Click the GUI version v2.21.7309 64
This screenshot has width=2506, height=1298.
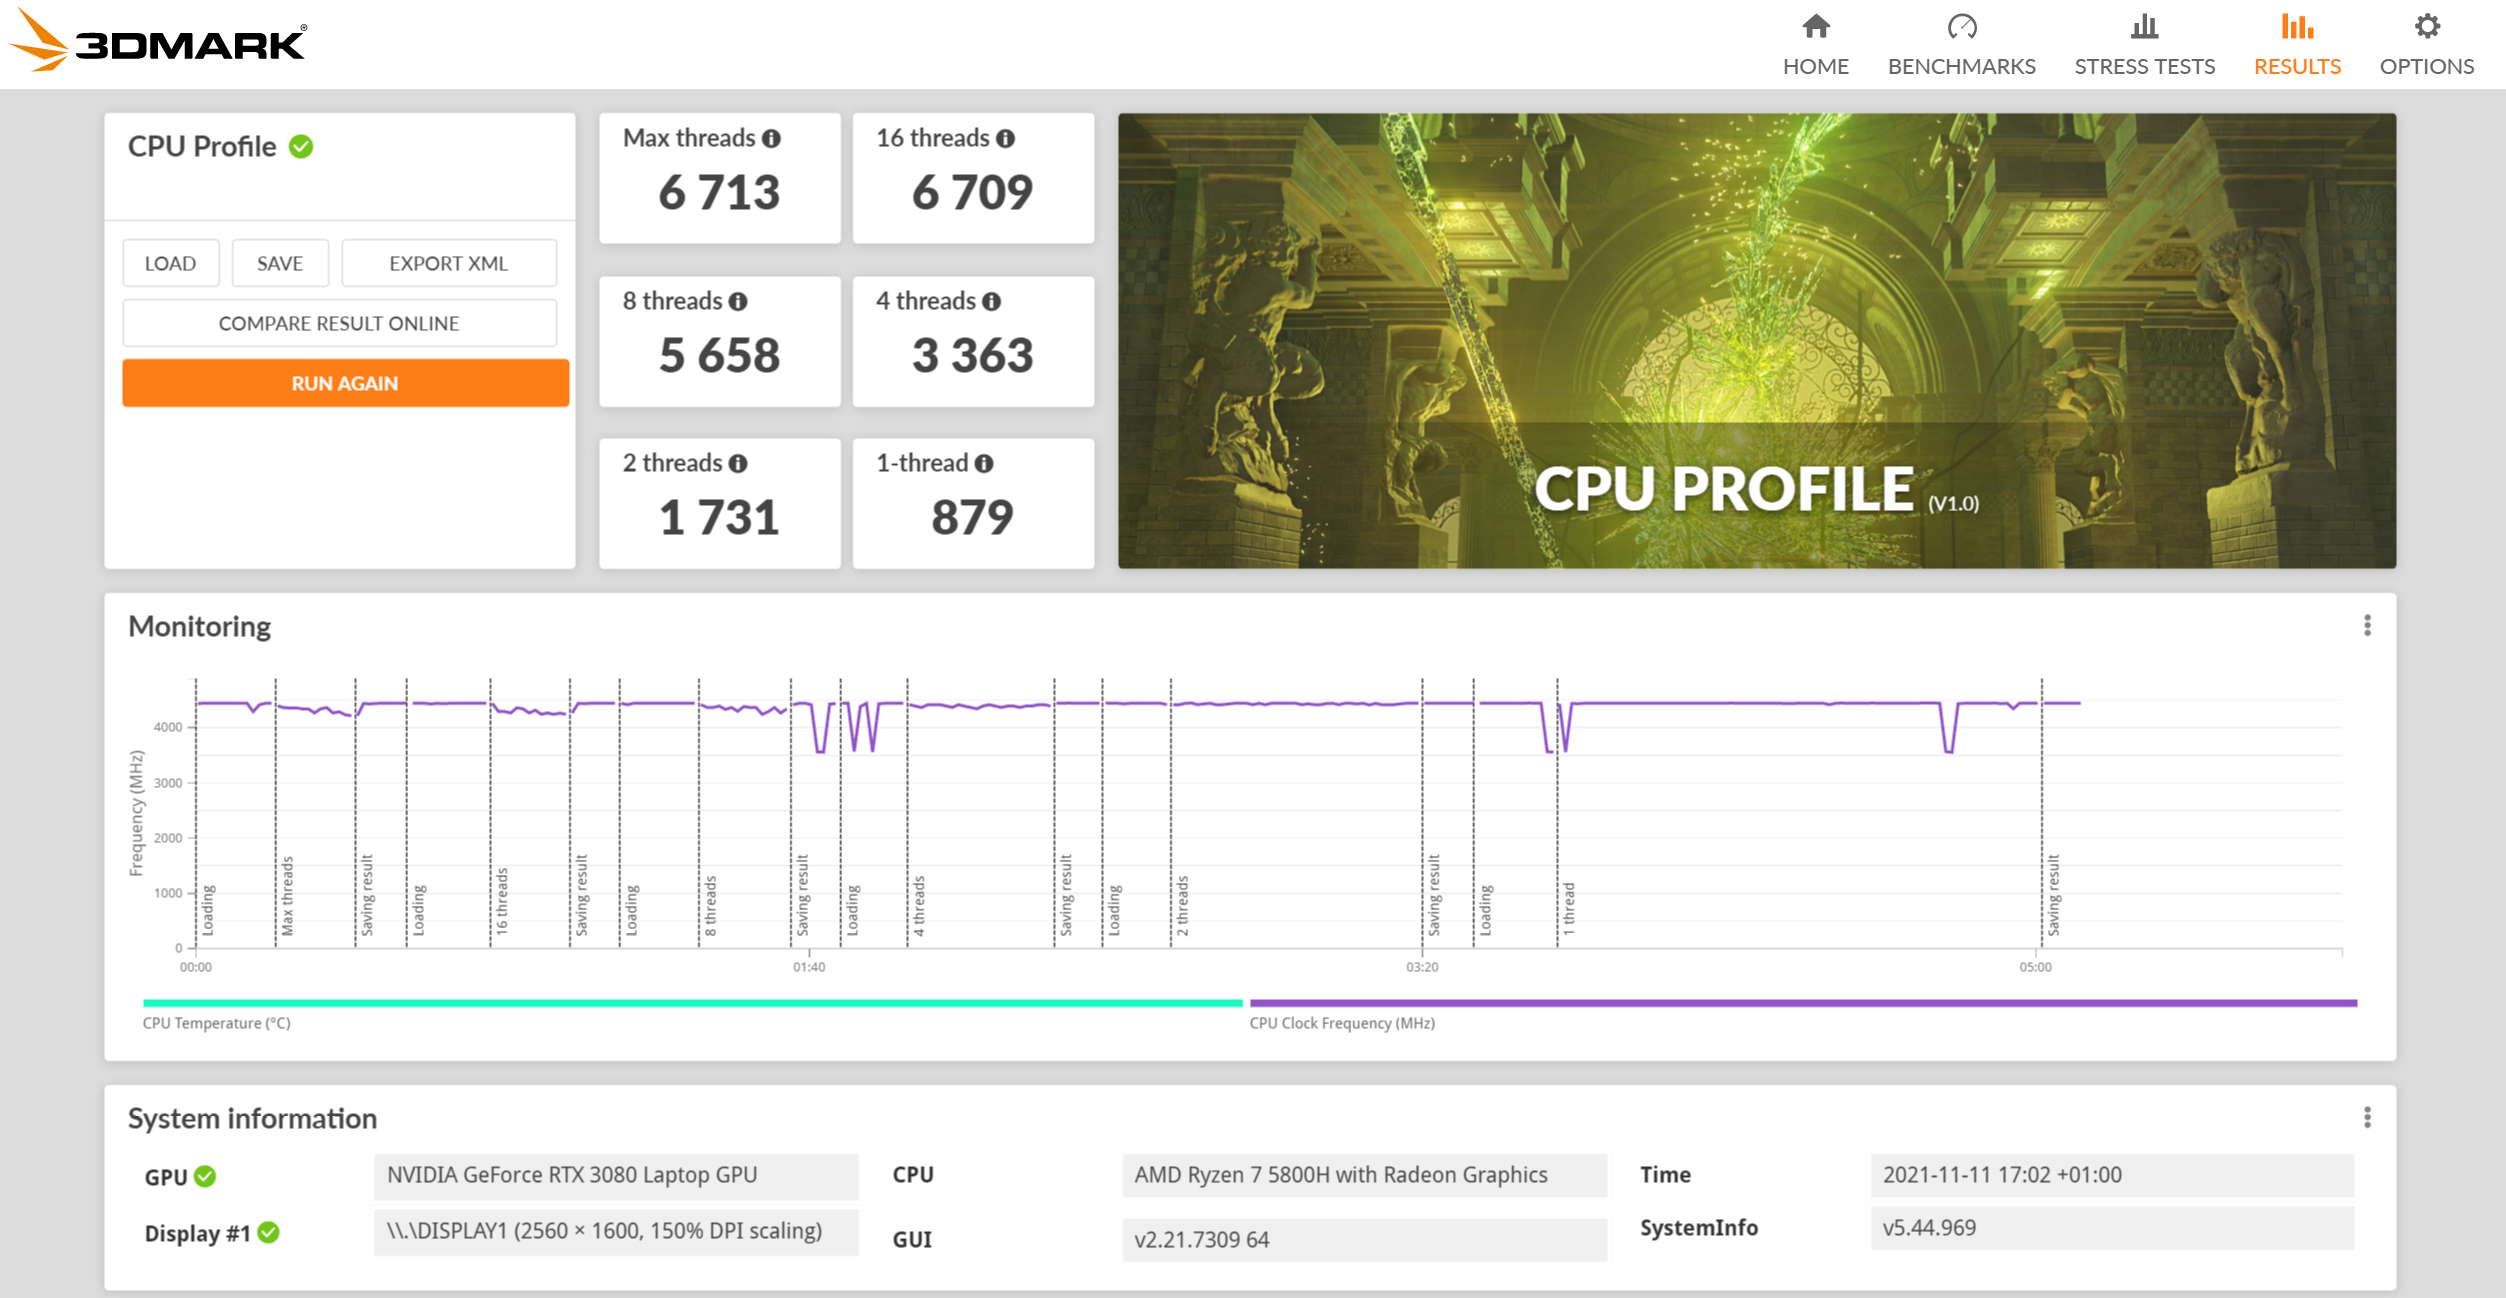1364,1239
